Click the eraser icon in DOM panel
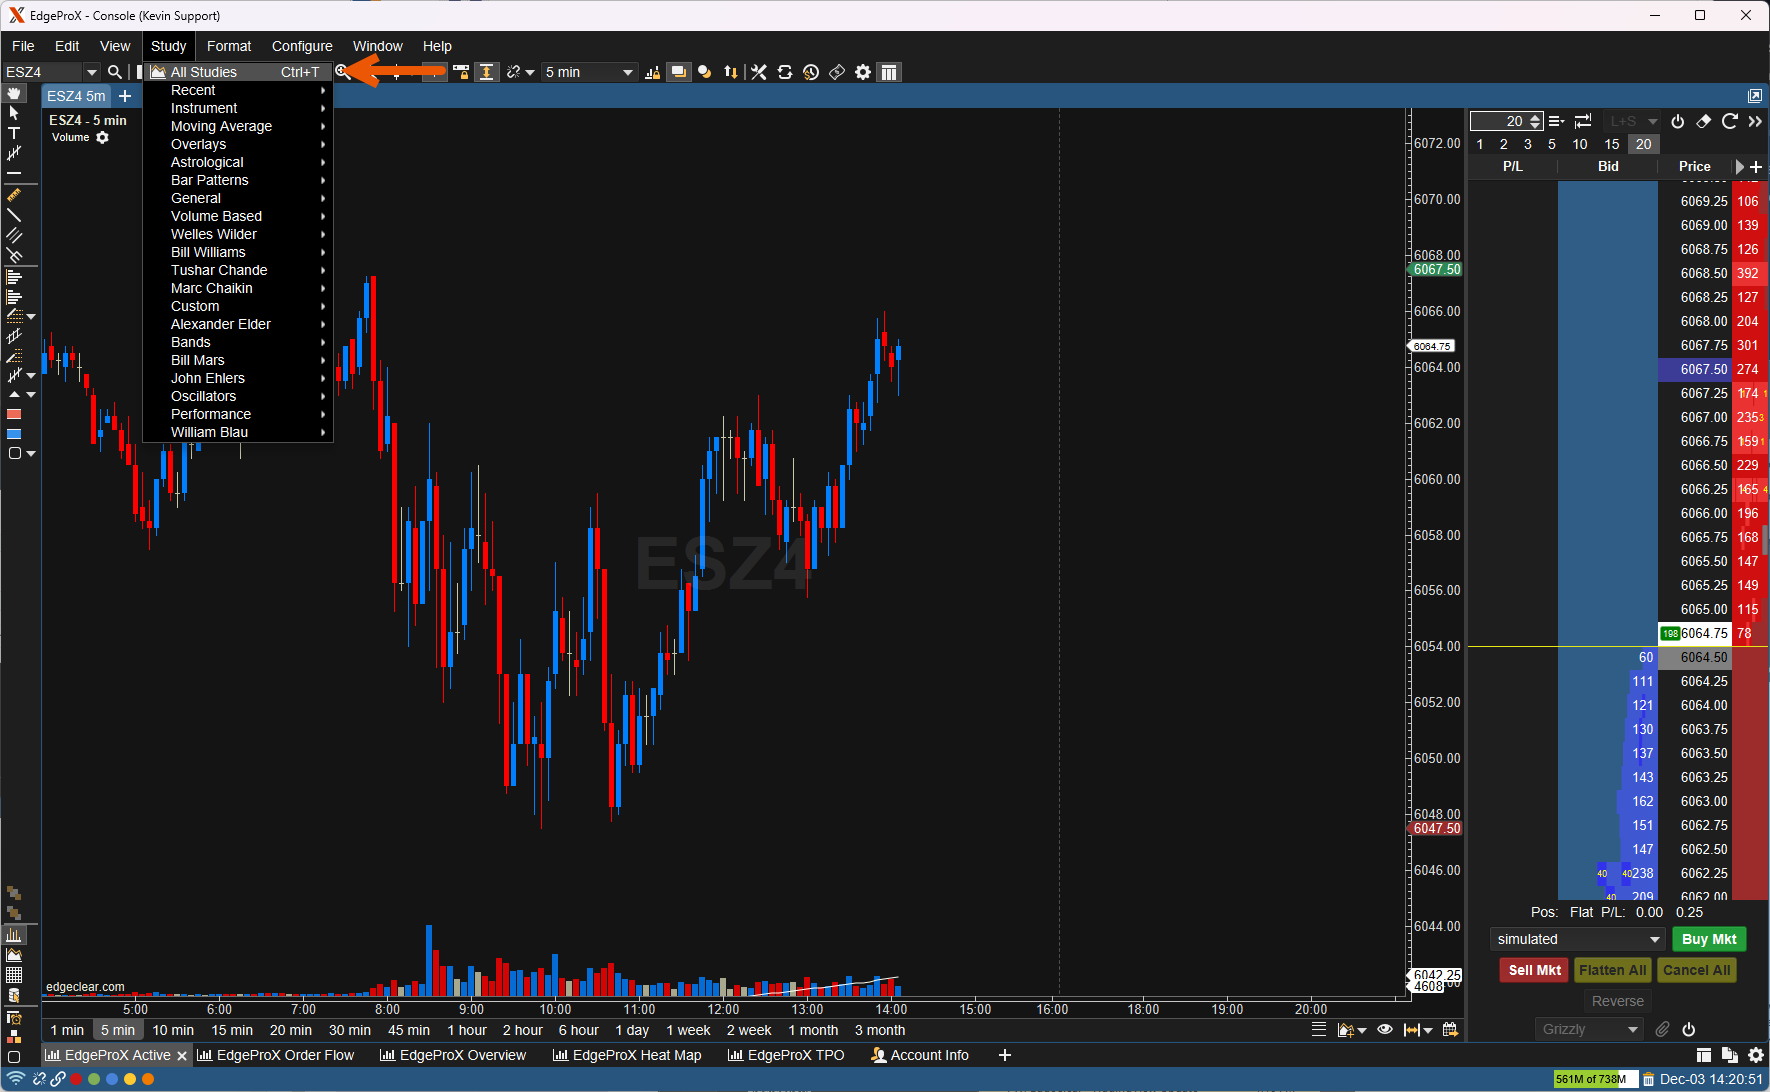The height and width of the screenshot is (1092, 1770). pyautogui.click(x=1704, y=121)
